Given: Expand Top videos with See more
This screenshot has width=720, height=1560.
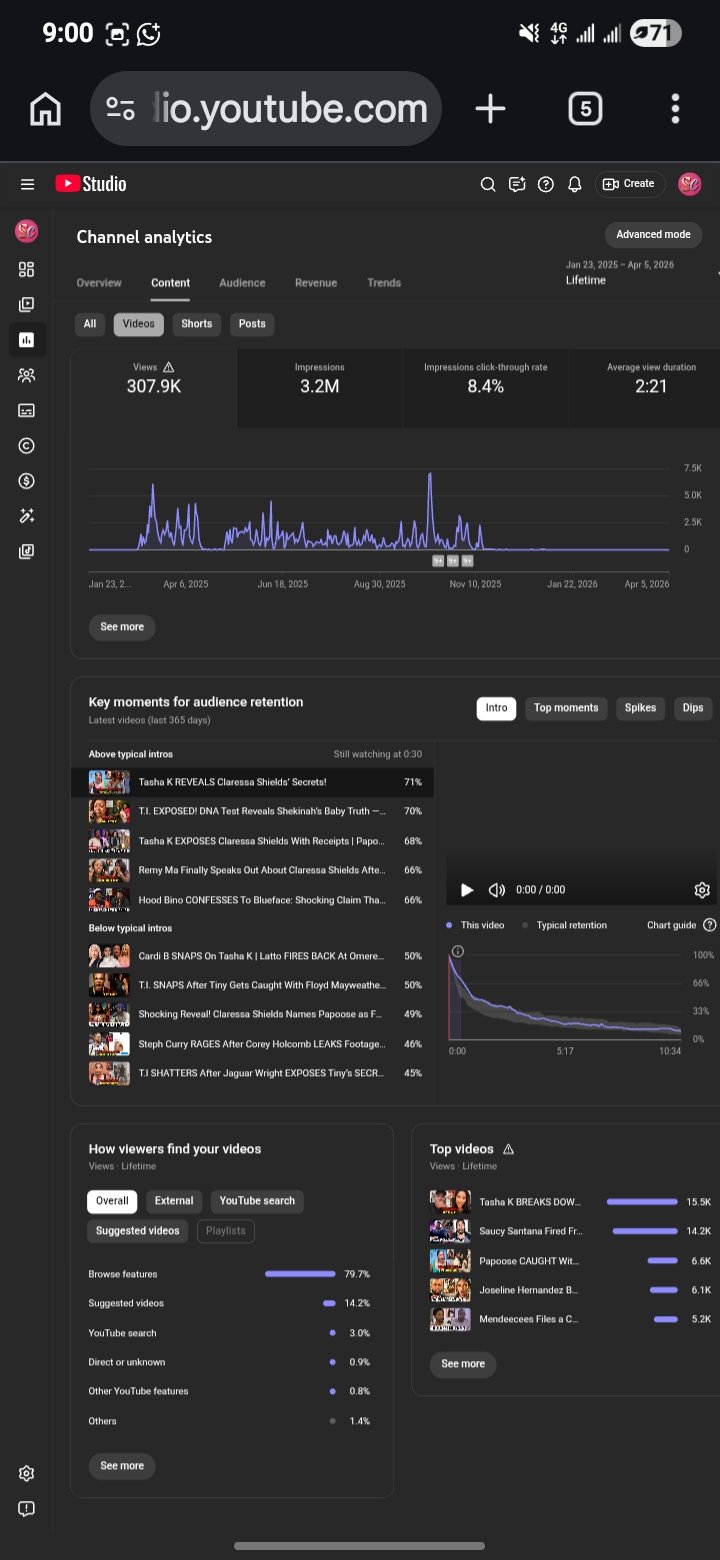Looking at the screenshot, I should [x=463, y=1364].
